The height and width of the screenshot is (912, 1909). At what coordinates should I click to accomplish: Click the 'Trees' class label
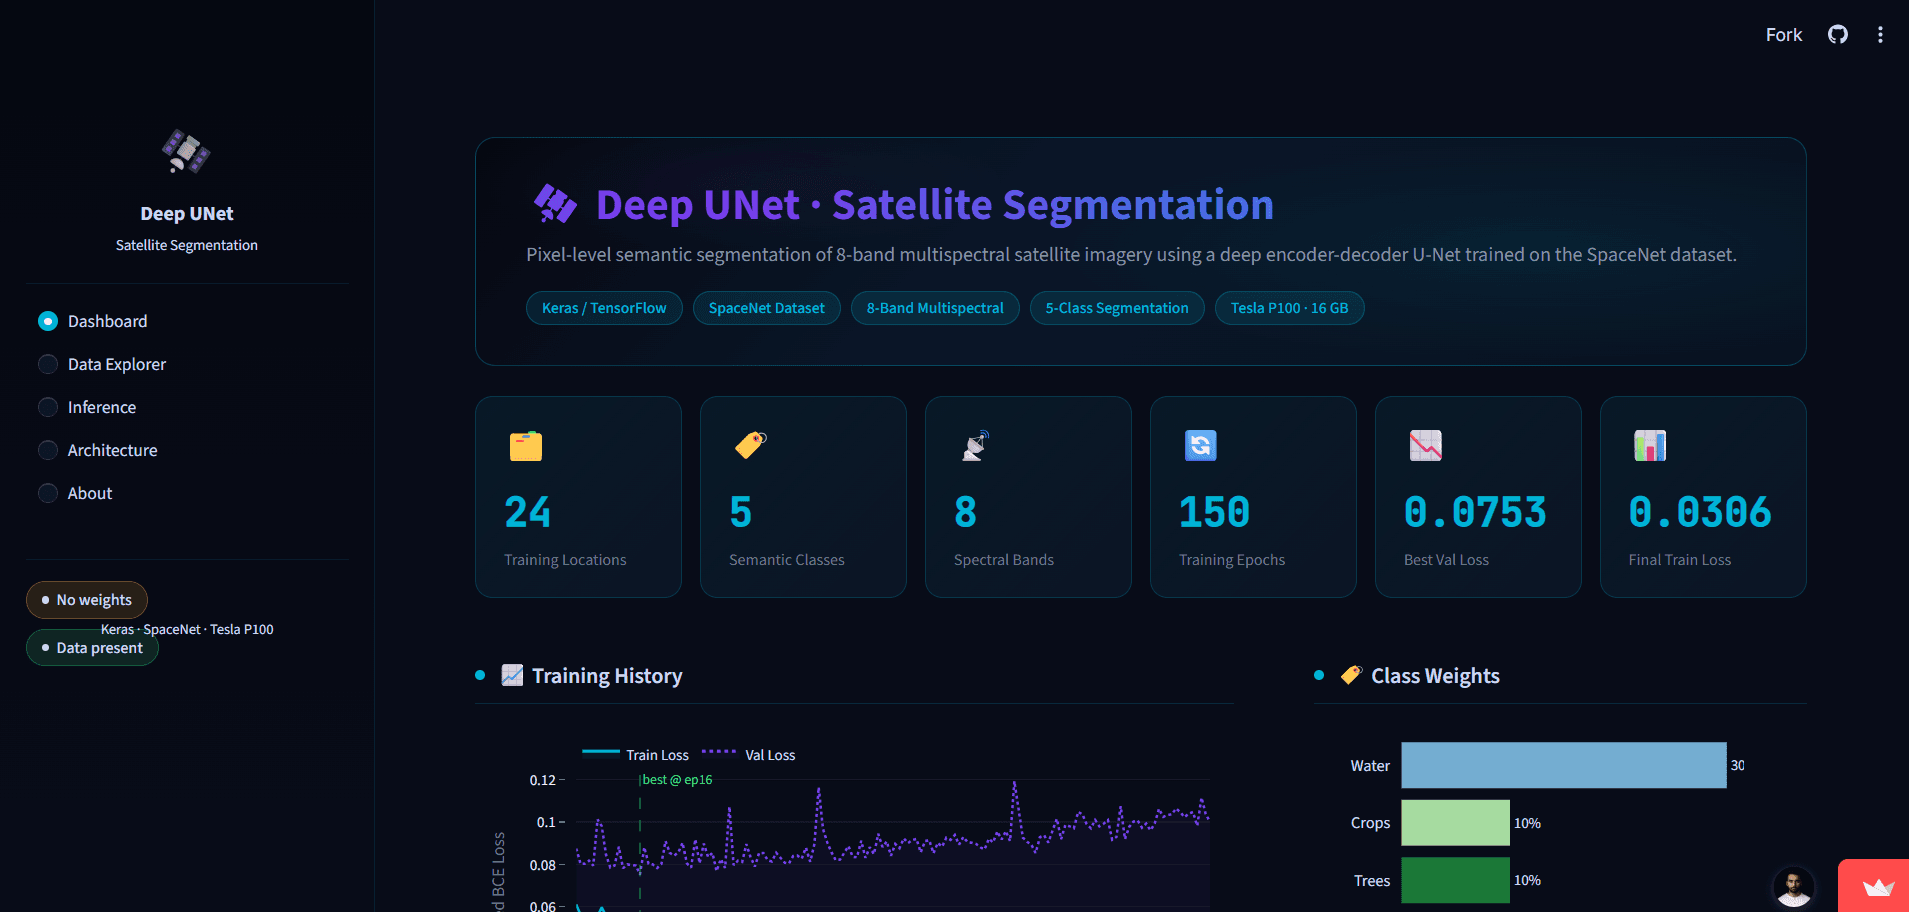pyautogui.click(x=1372, y=881)
